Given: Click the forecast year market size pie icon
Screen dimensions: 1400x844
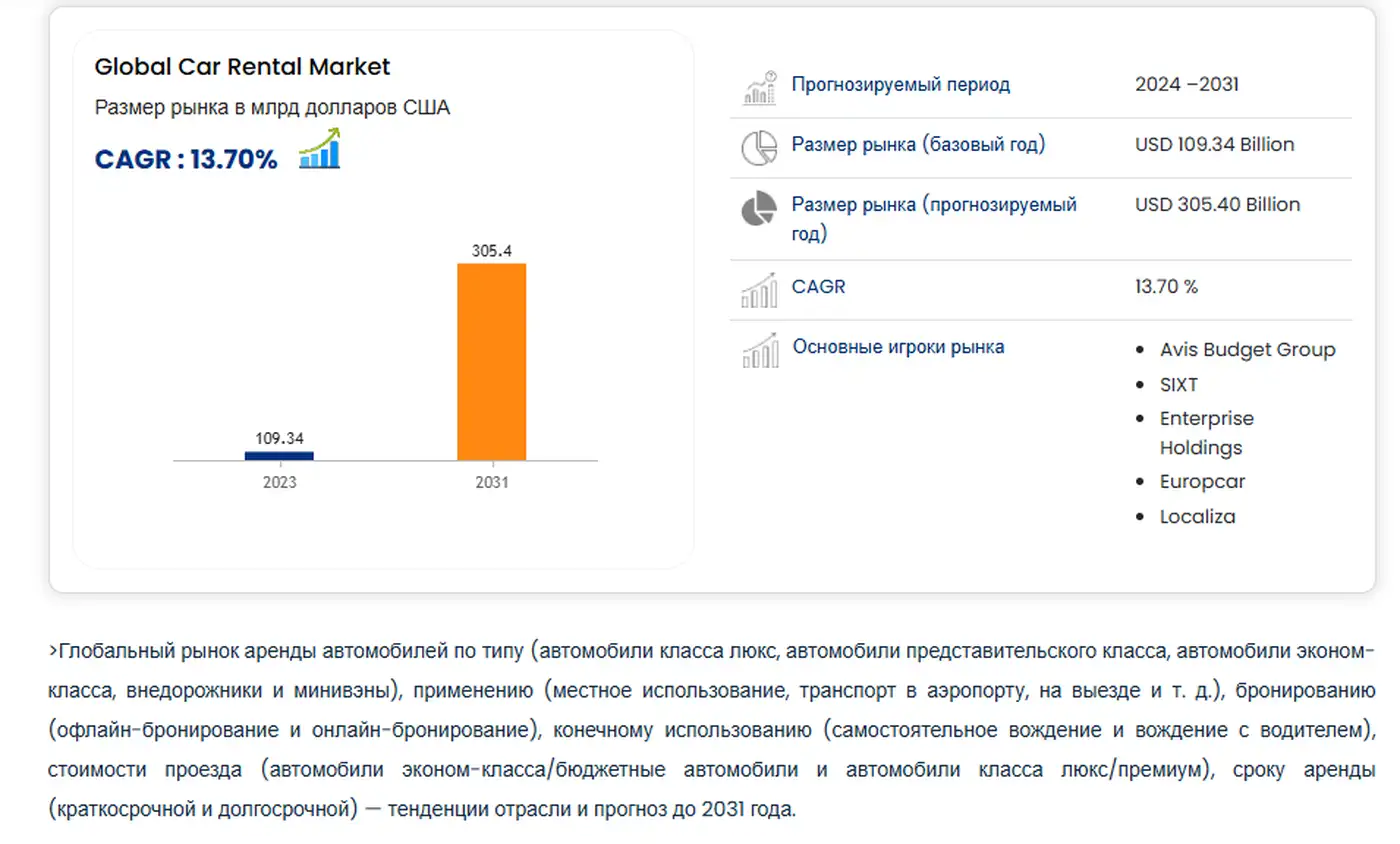Looking at the screenshot, I should [759, 208].
